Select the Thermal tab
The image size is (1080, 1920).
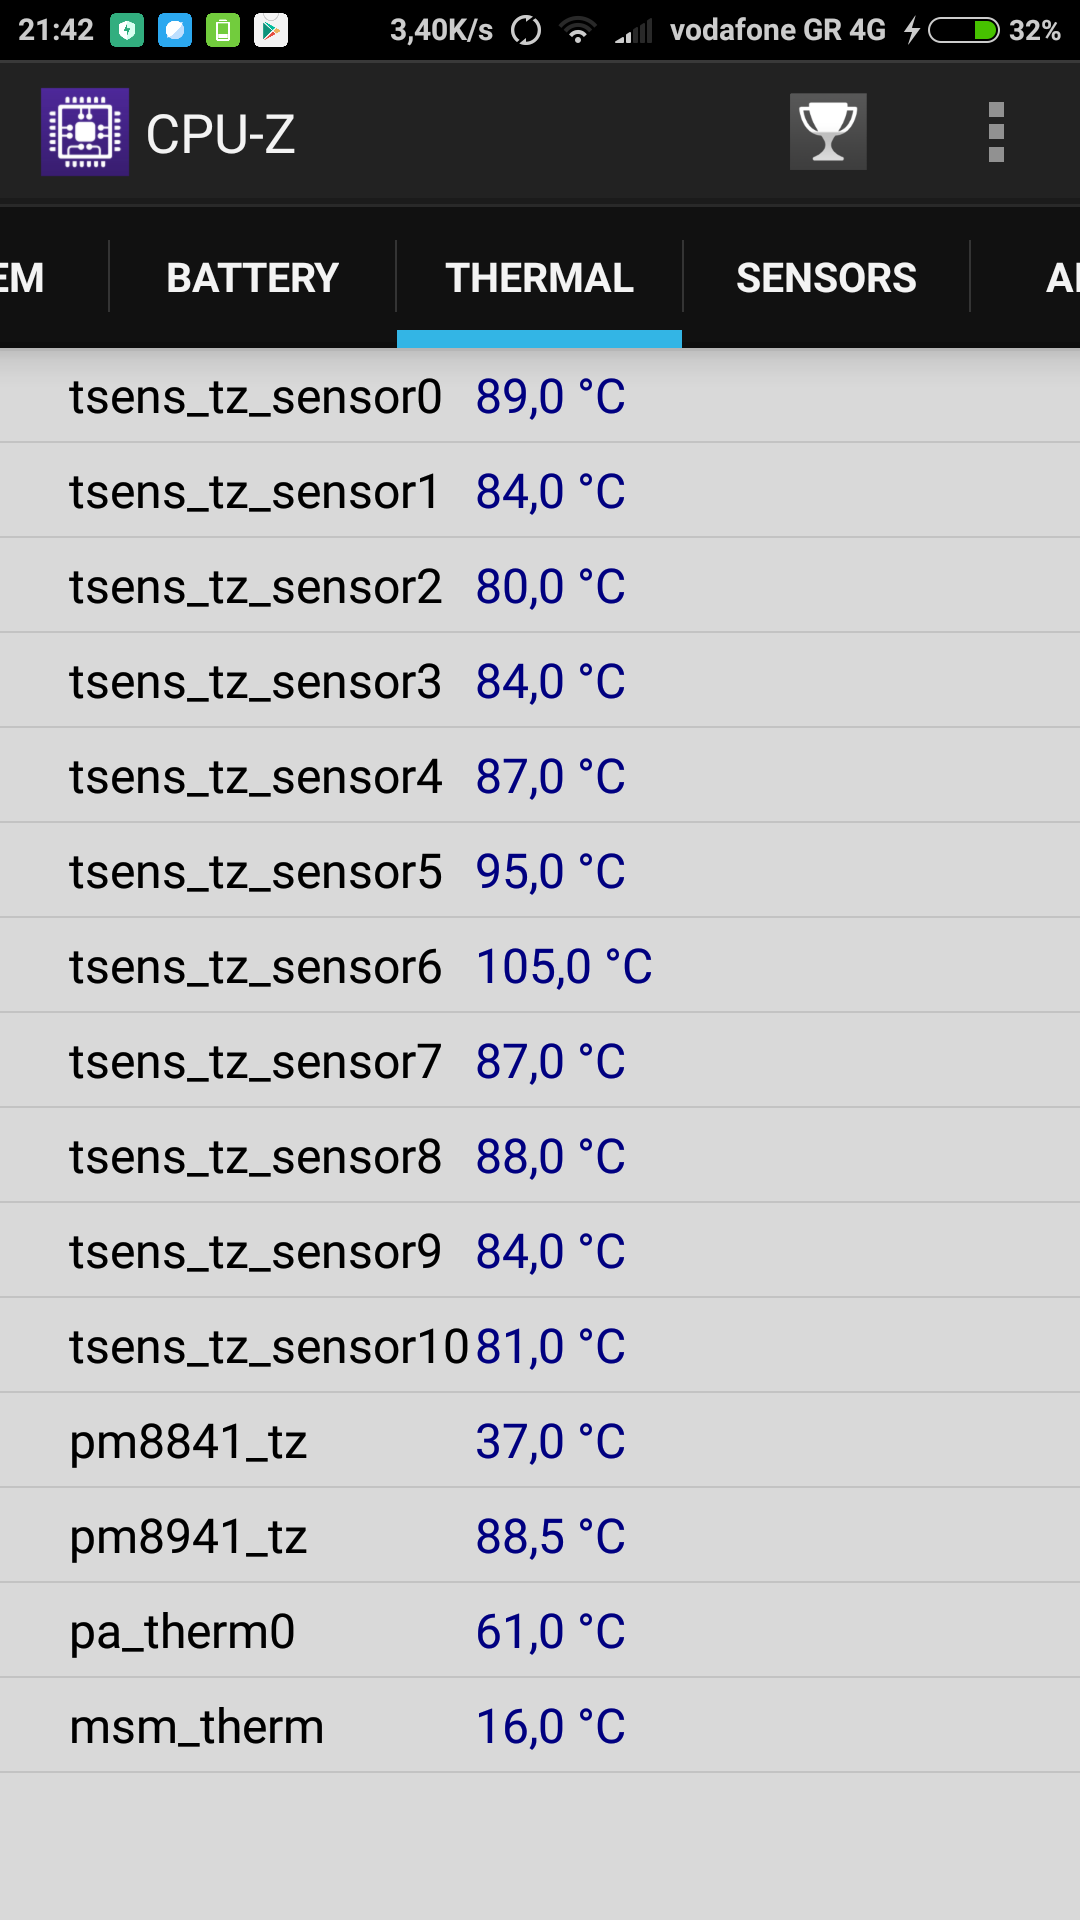(x=539, y=278)
